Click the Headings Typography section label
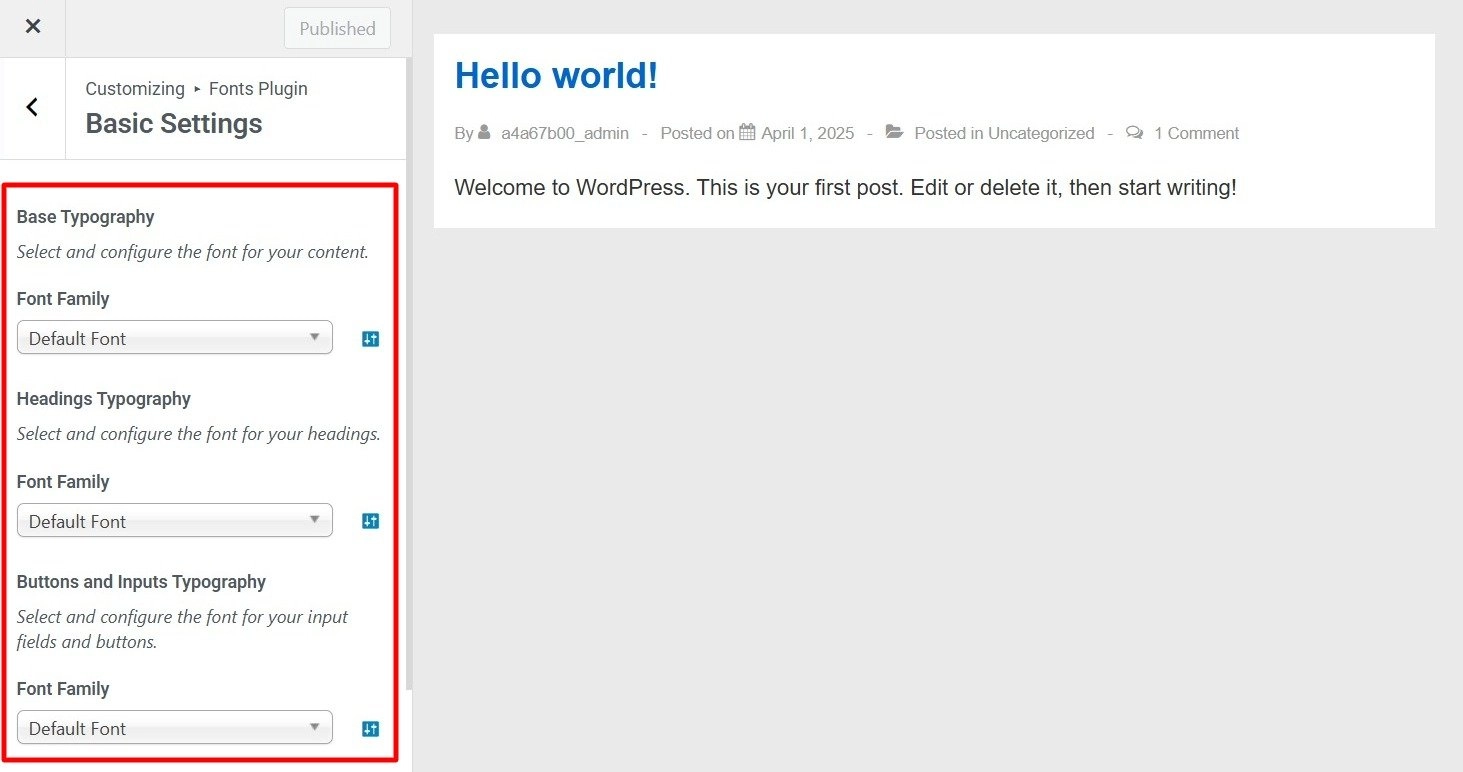1463x772 pixels. (104, 399)
